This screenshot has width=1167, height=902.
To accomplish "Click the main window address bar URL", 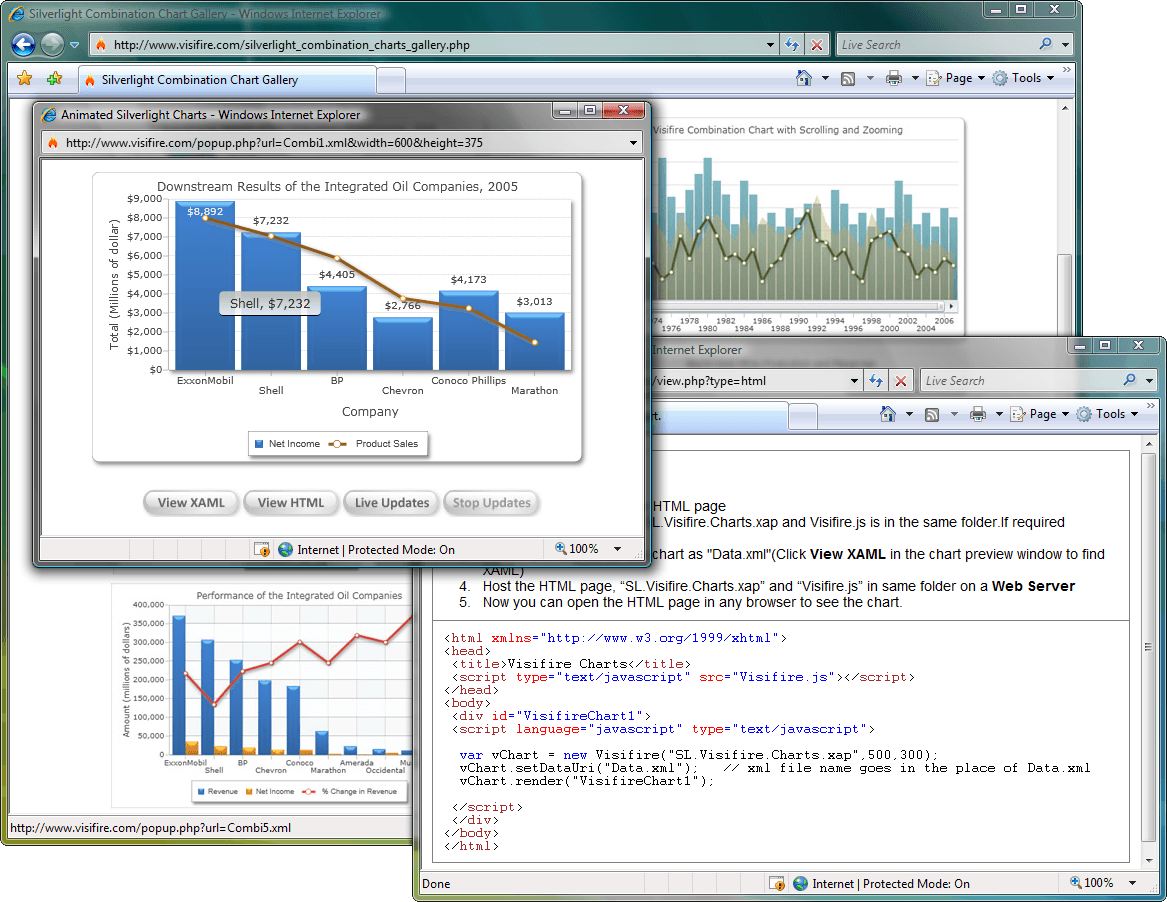I will pos(291,45).
